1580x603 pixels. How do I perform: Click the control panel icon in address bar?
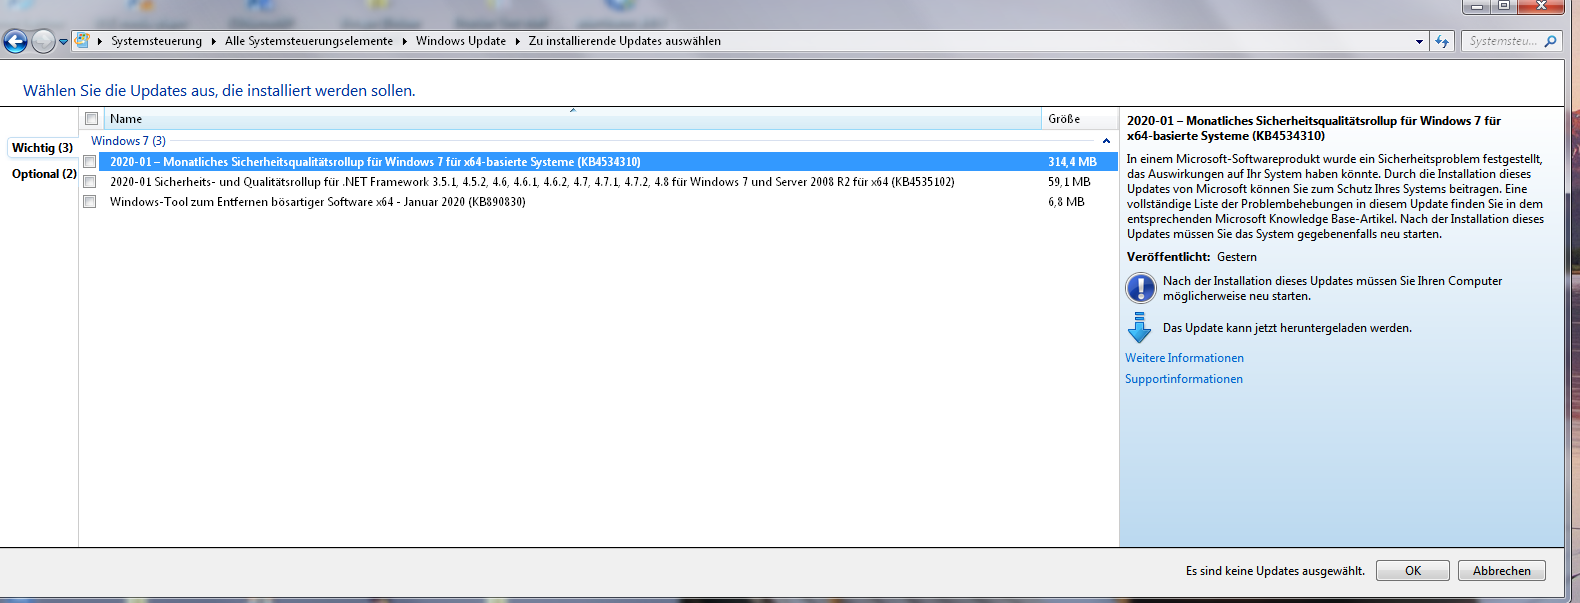83,41
